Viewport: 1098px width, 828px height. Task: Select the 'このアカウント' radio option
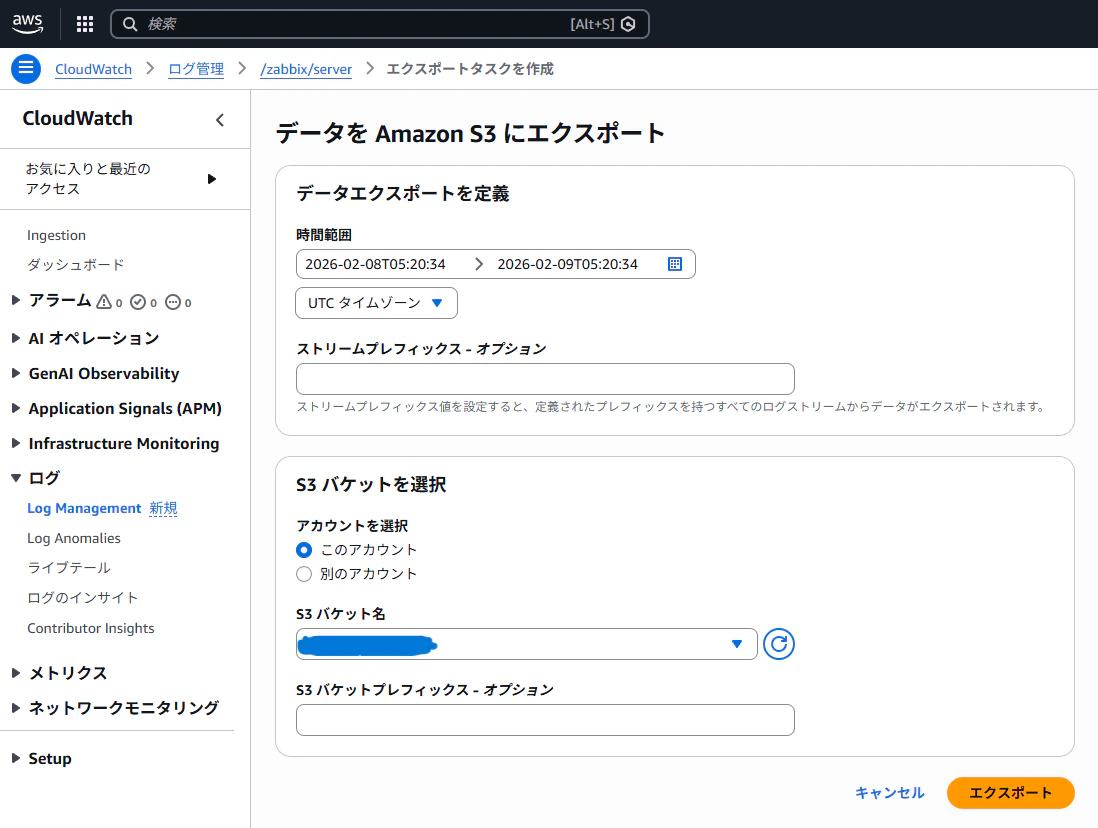pyautogui.click(x=303, y=550)
